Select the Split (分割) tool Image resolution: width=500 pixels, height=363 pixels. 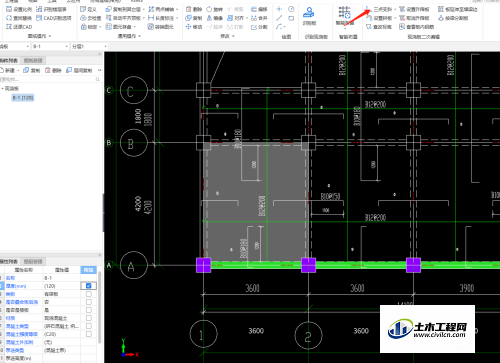(x=259, y=27)
